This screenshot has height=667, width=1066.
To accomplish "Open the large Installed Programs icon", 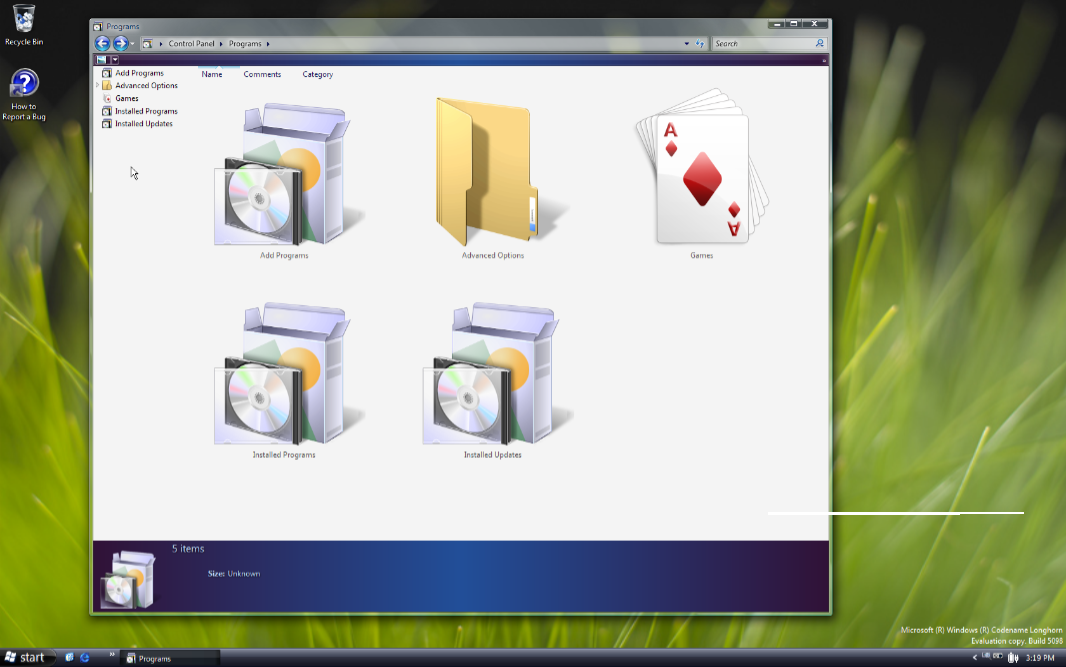I will (285, 375).
